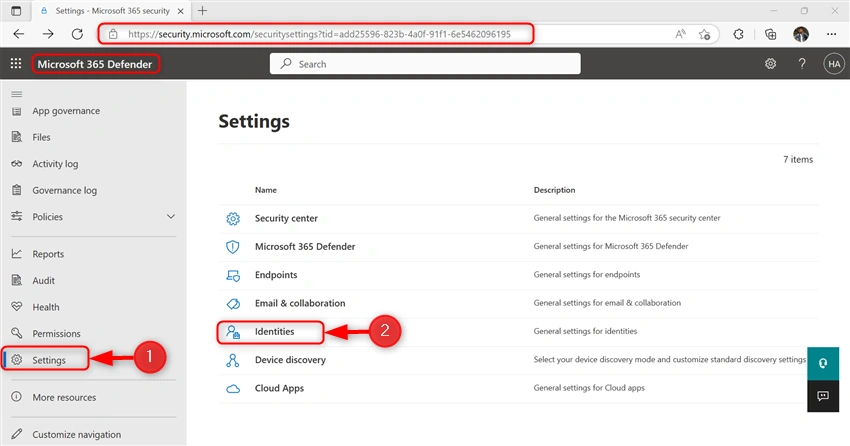Open the browser profile picture
Screen dimensions: 850x446
point(801,34)
